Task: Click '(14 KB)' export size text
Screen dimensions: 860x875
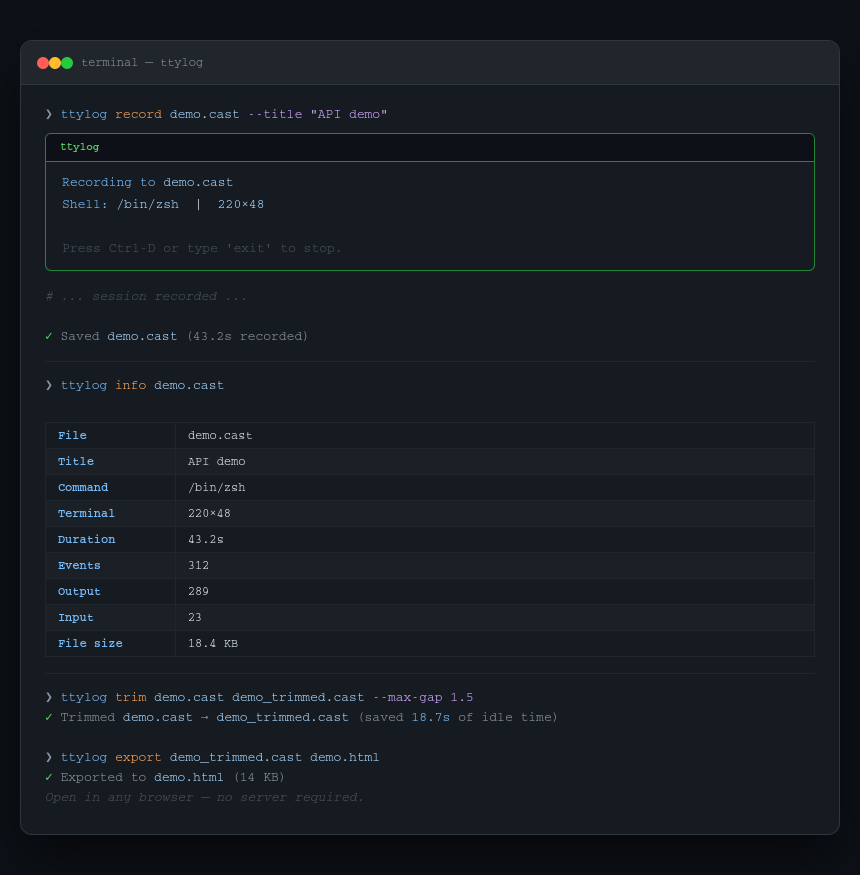Action: click(x=259, y=777)
